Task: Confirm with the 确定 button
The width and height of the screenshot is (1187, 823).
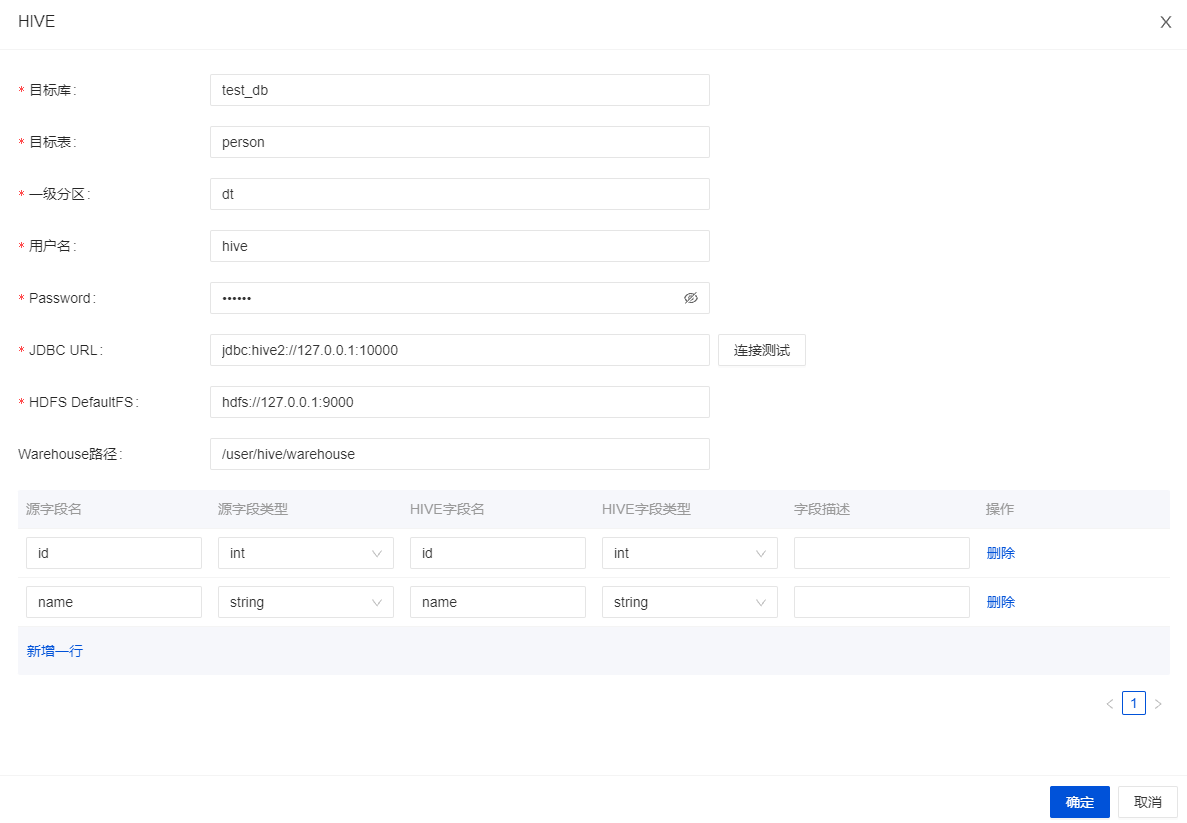Action: (1079, 802)
